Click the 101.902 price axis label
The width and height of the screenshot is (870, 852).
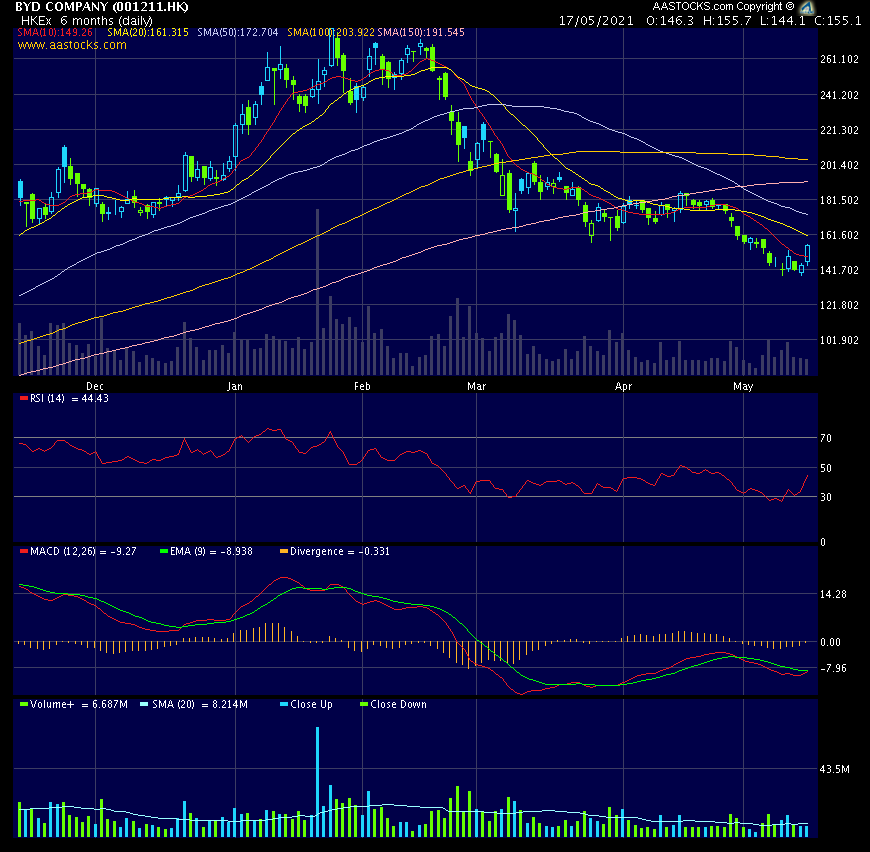click(x=839, y=340)
